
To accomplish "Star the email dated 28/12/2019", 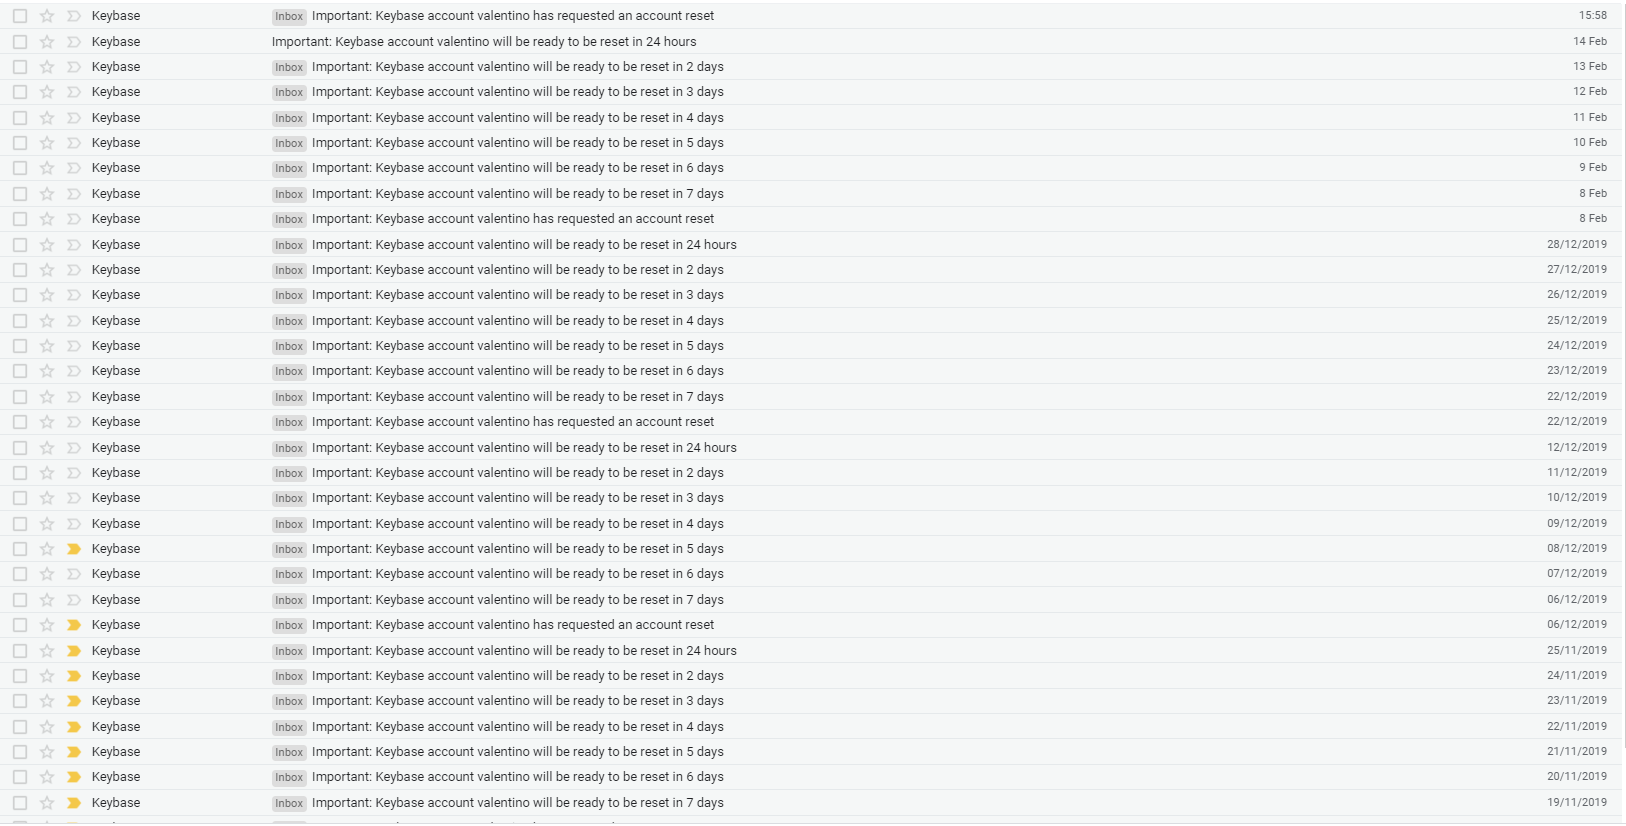I will (46, 244).
